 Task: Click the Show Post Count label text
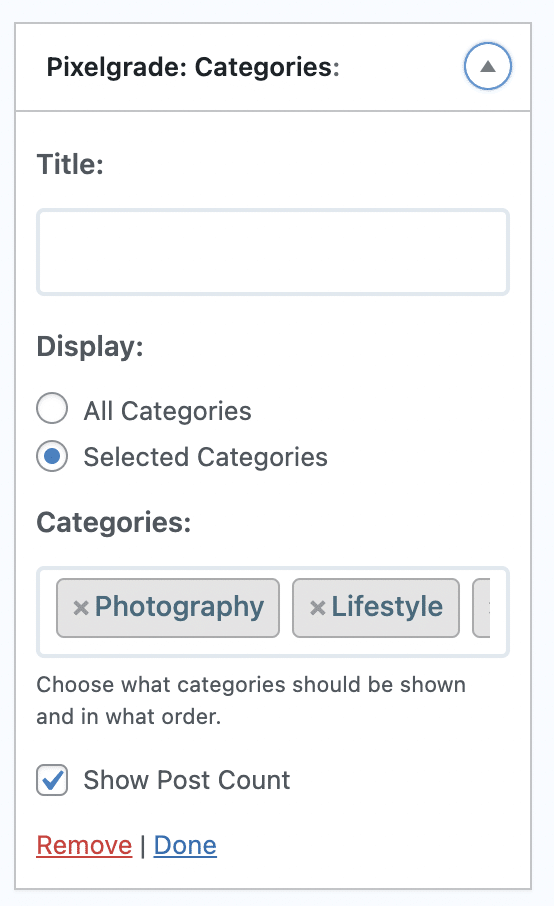[x=187, y=780]
